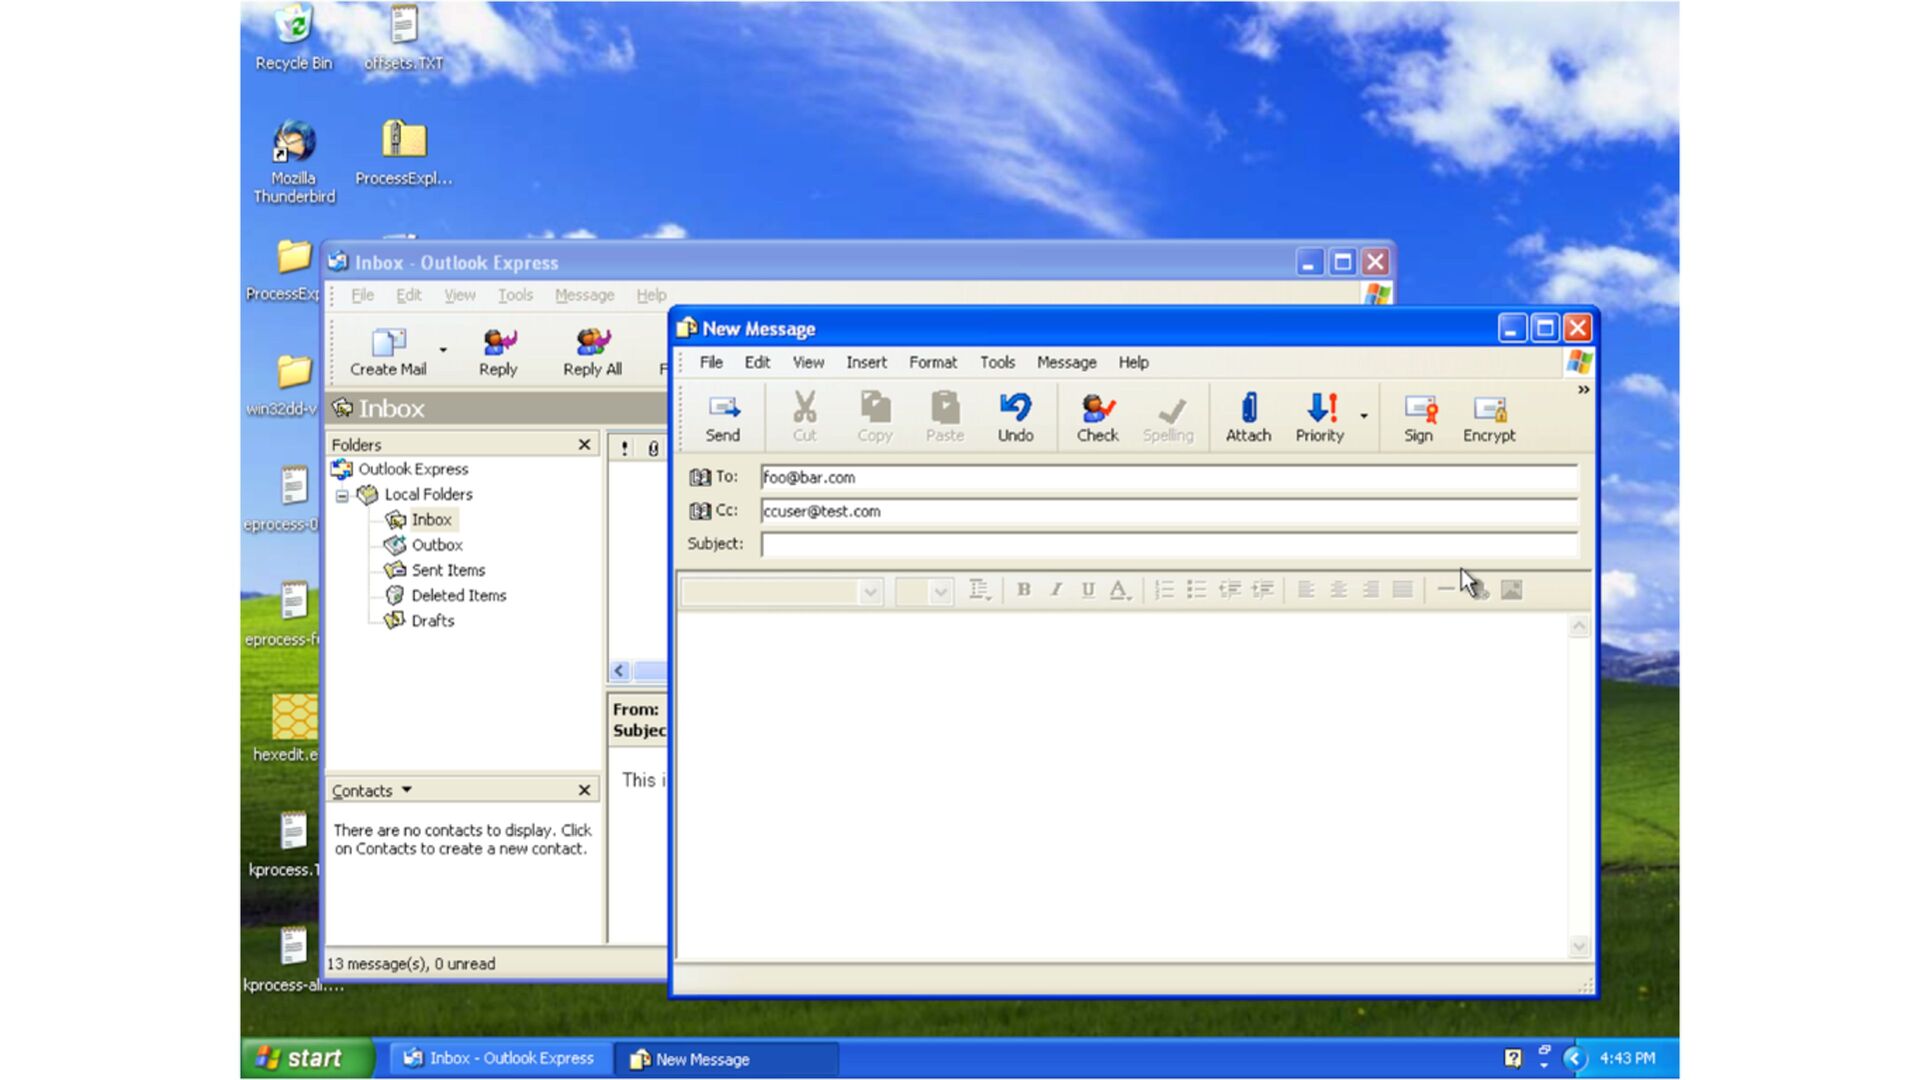Click the Priority icon in toolbar
Image resolution: width=1920 pixels, height=1080 pixels.
[x=1320, y=416]
